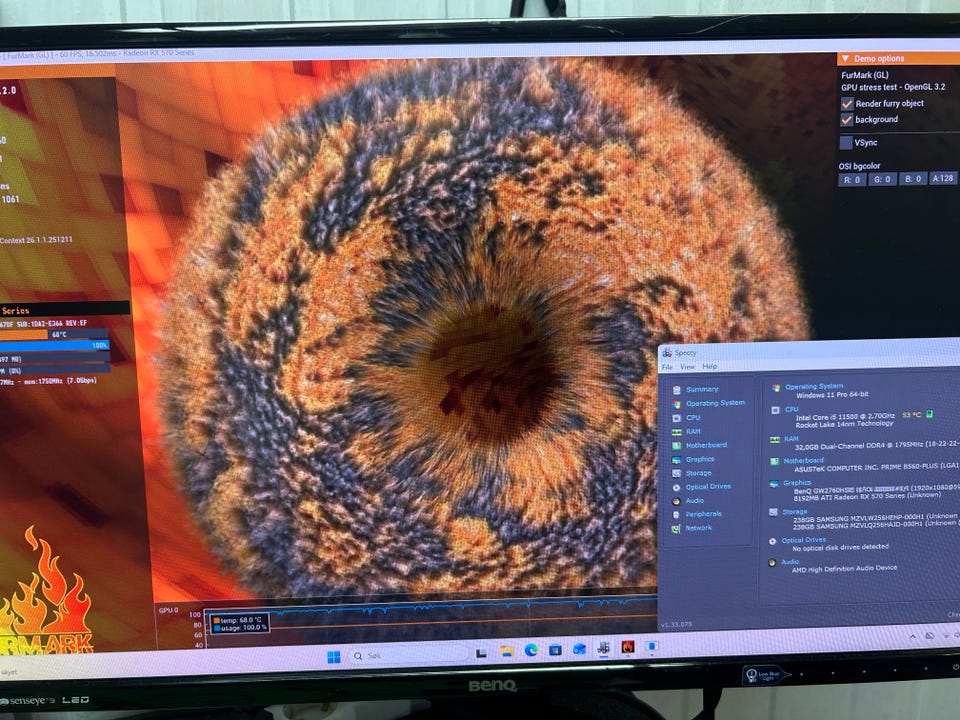
Task: Click the Windows Start button
Action: 334,657
